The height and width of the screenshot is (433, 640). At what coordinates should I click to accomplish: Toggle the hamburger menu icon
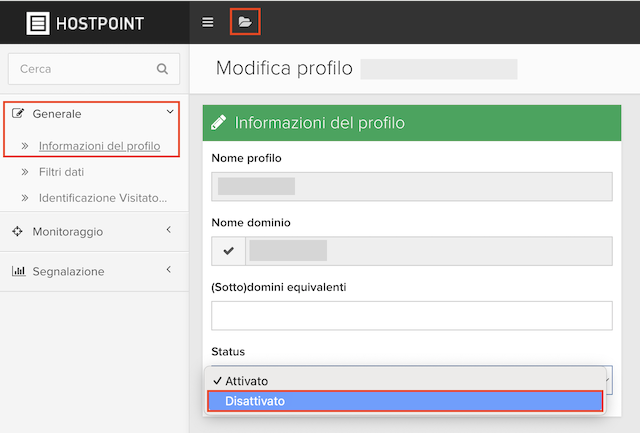(x=208, y=22)
